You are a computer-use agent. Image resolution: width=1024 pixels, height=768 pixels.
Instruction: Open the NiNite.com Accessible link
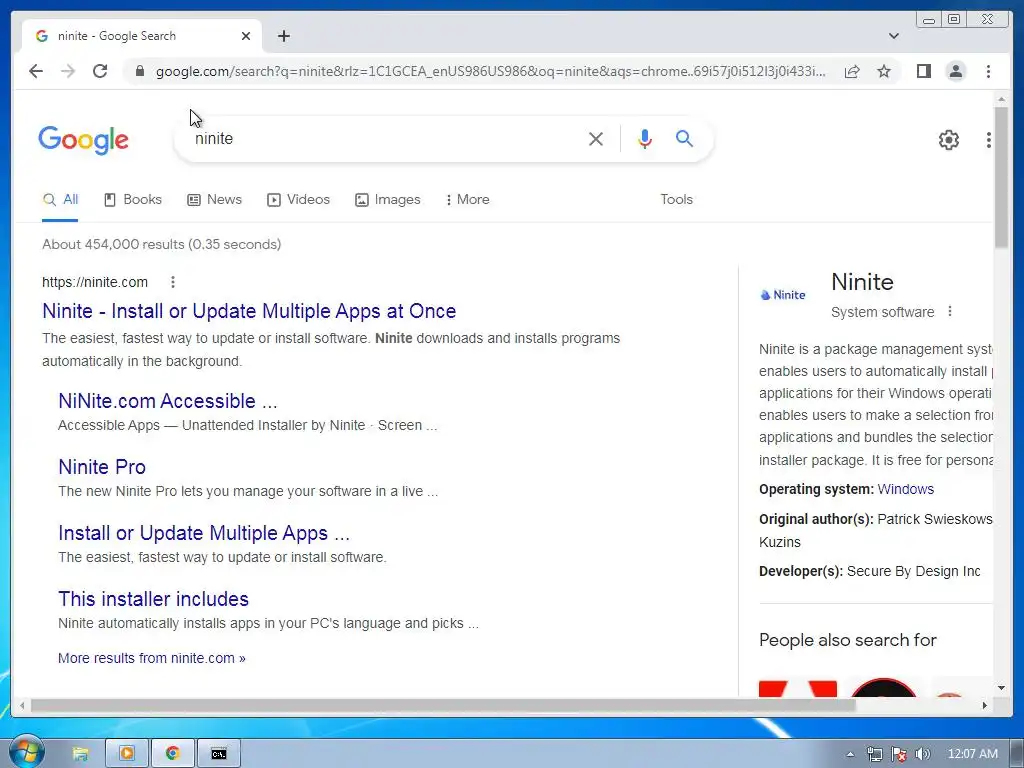click(168, 401)
